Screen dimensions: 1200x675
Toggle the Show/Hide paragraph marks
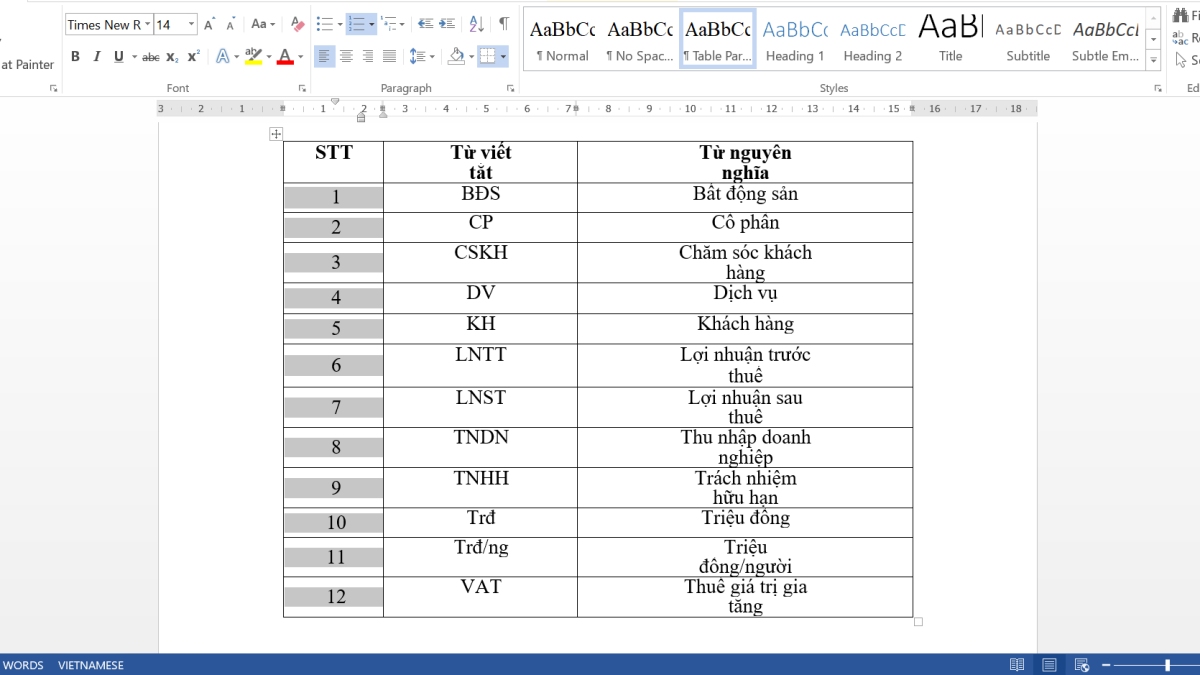[503, 25]
